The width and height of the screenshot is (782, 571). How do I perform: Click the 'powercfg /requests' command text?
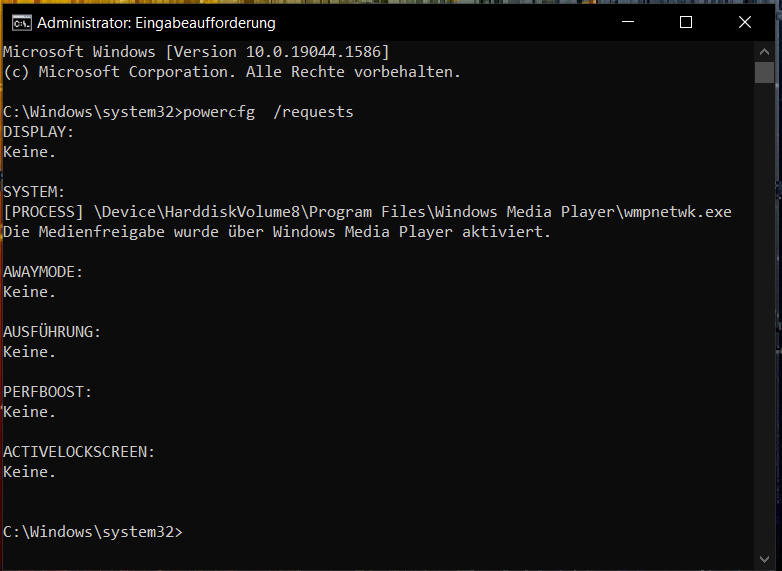pyautogui.click(x=268, y=112)
